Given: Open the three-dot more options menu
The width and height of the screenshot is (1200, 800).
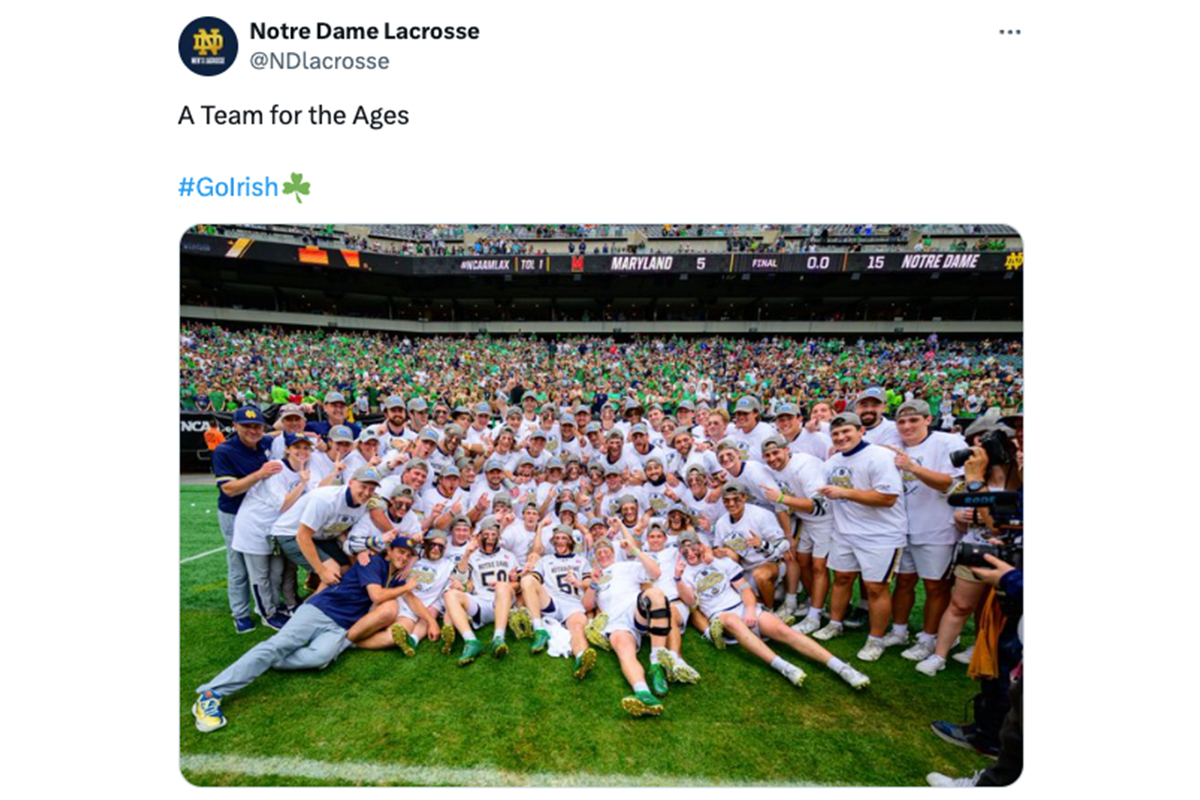Looking at the screenshot, I should [x=1010, y=32].
